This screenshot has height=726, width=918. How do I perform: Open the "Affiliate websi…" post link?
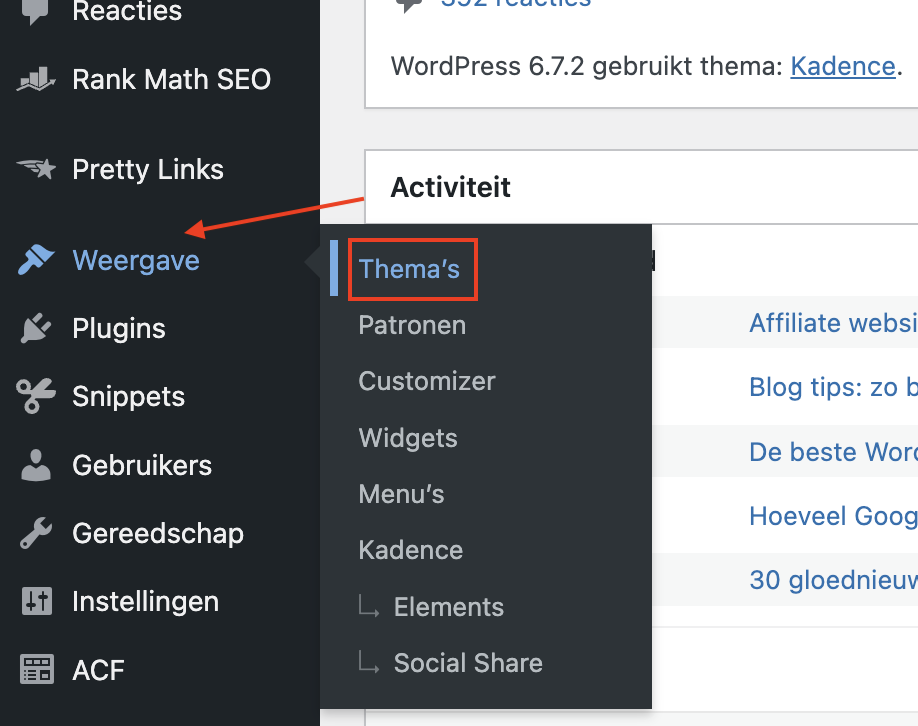coord(833,323)
